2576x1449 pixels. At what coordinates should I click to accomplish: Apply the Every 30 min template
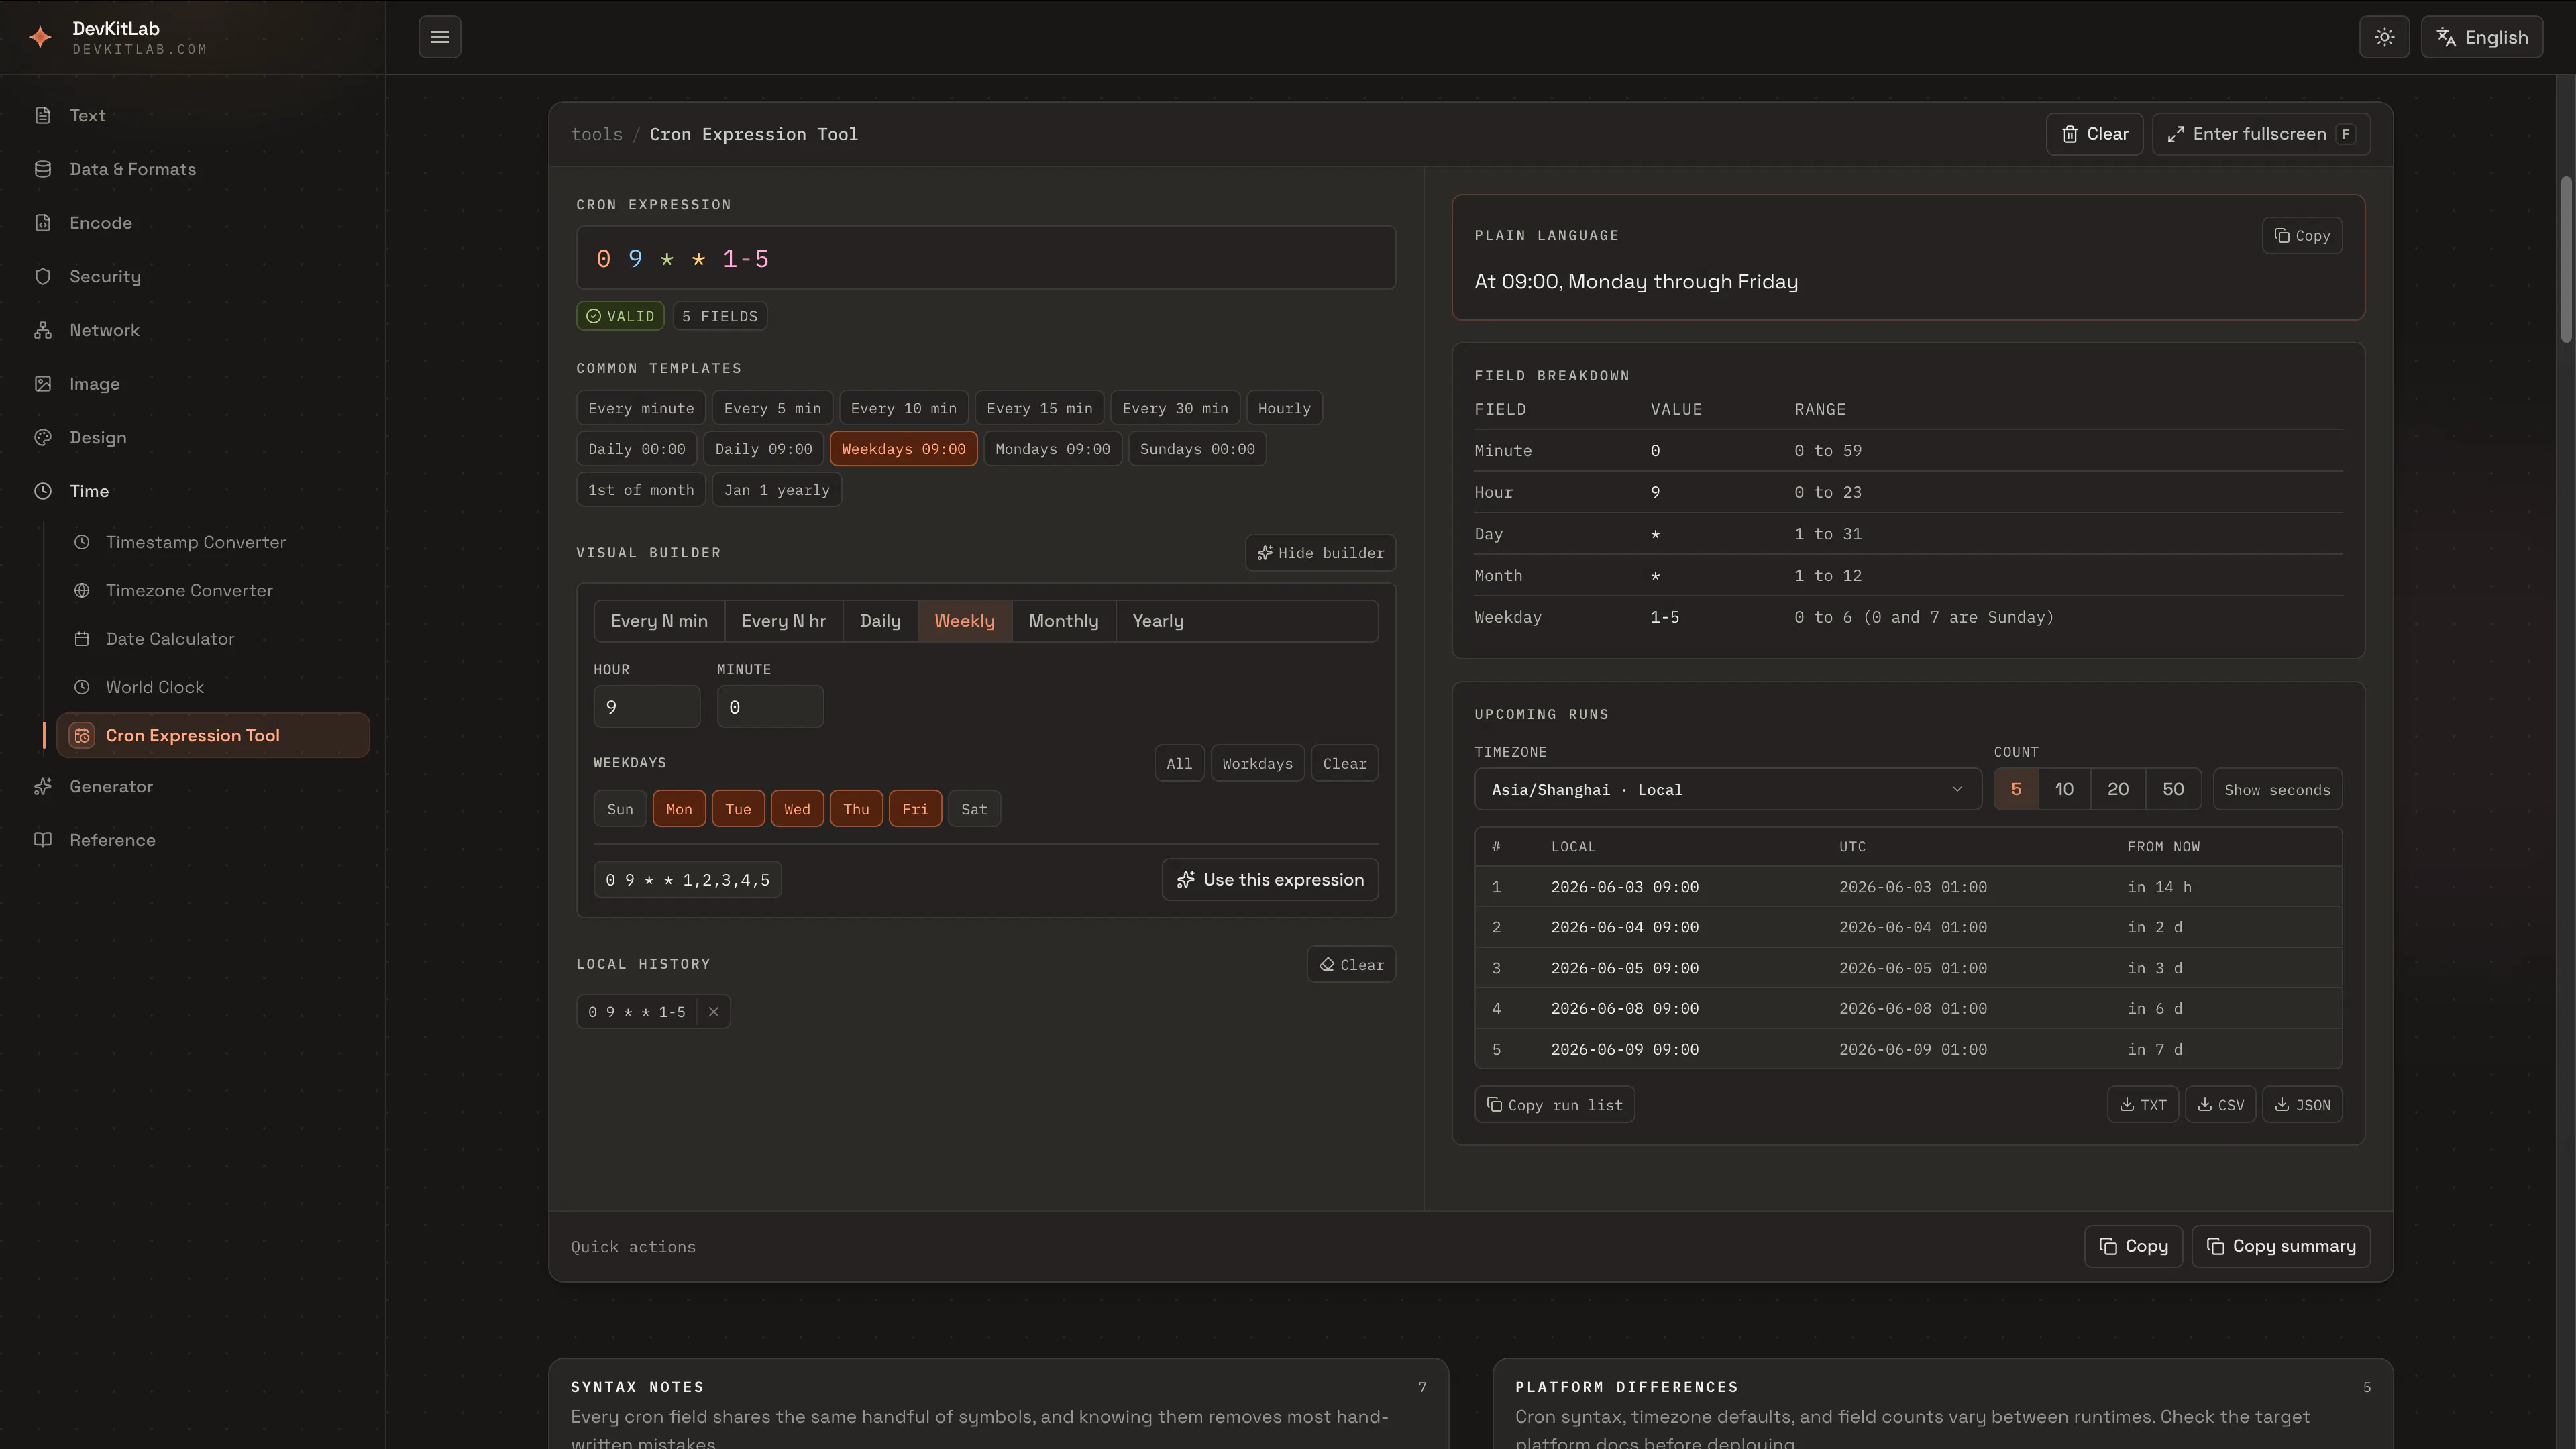point(1175,408)
